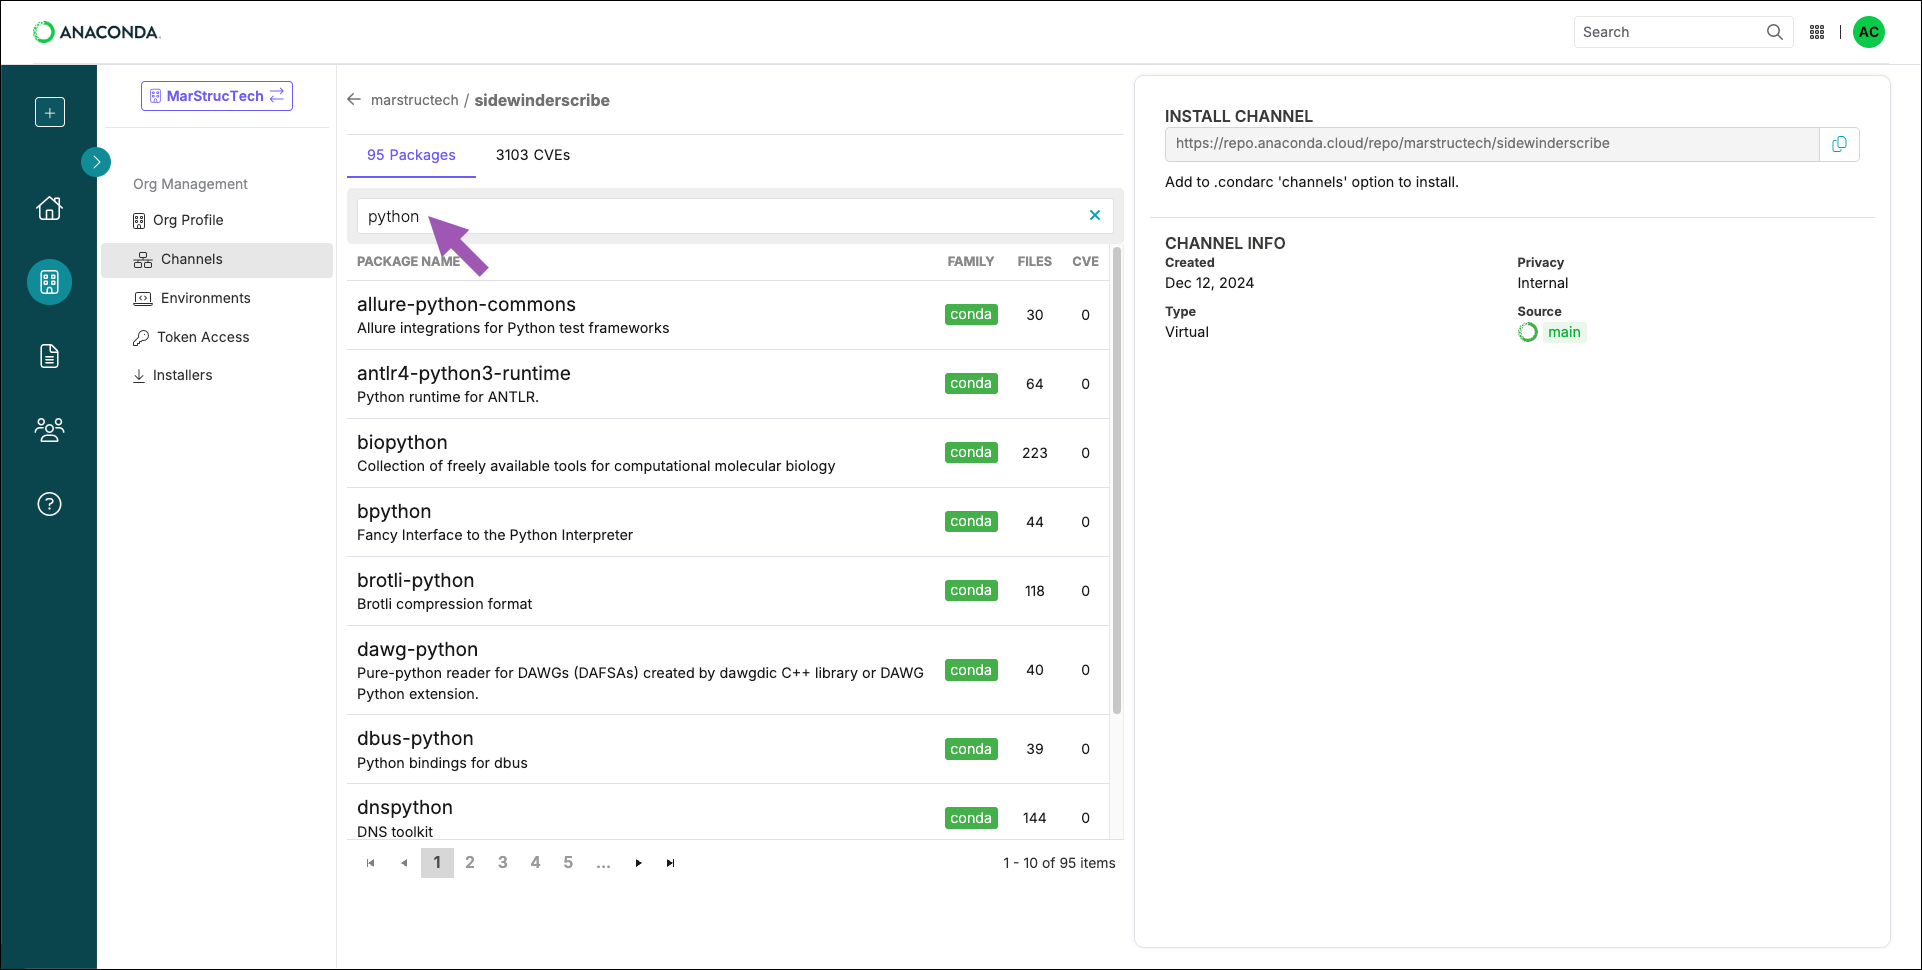Open allure-python-commons package
Screen dimensions: 1922x970
click(466, 304)
